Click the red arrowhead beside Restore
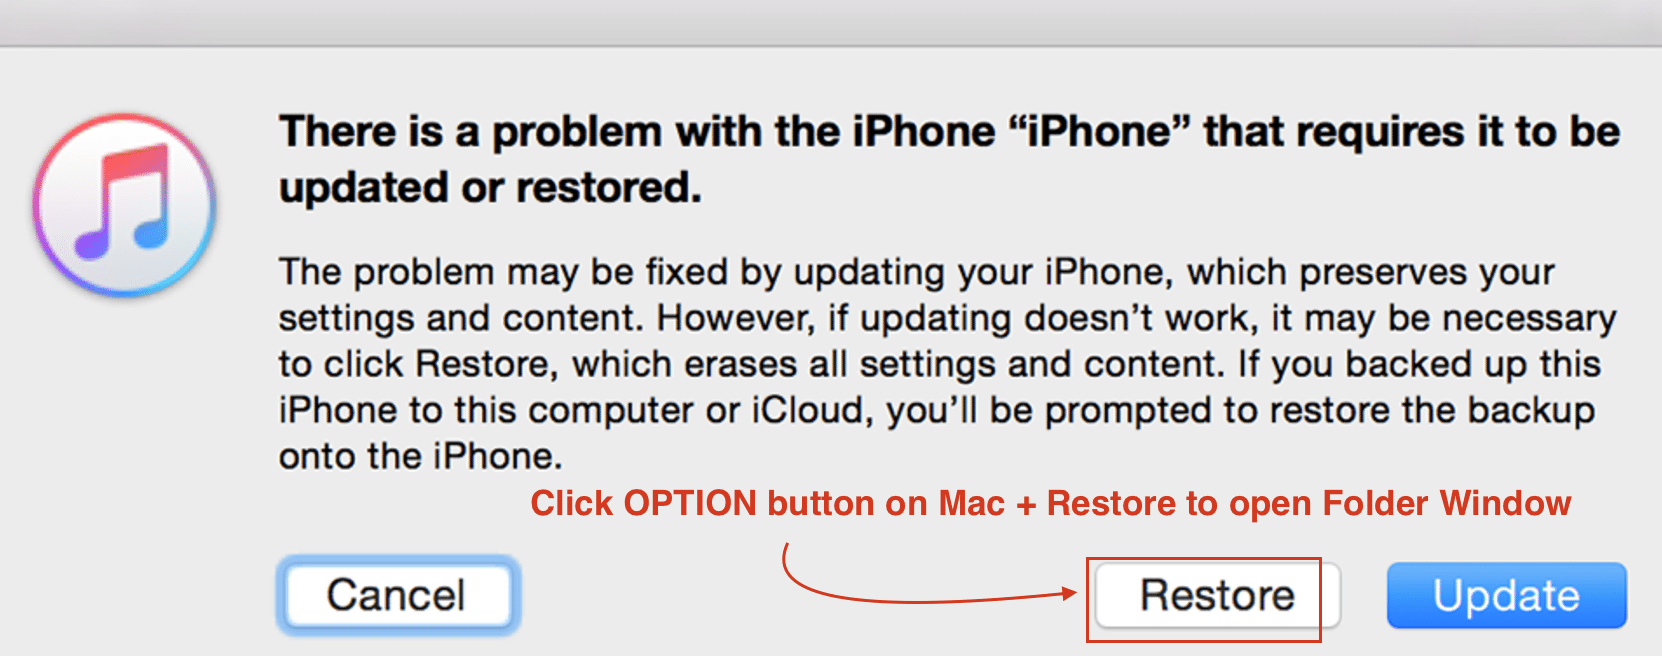1662x656 pixels. coord(1068,593)
